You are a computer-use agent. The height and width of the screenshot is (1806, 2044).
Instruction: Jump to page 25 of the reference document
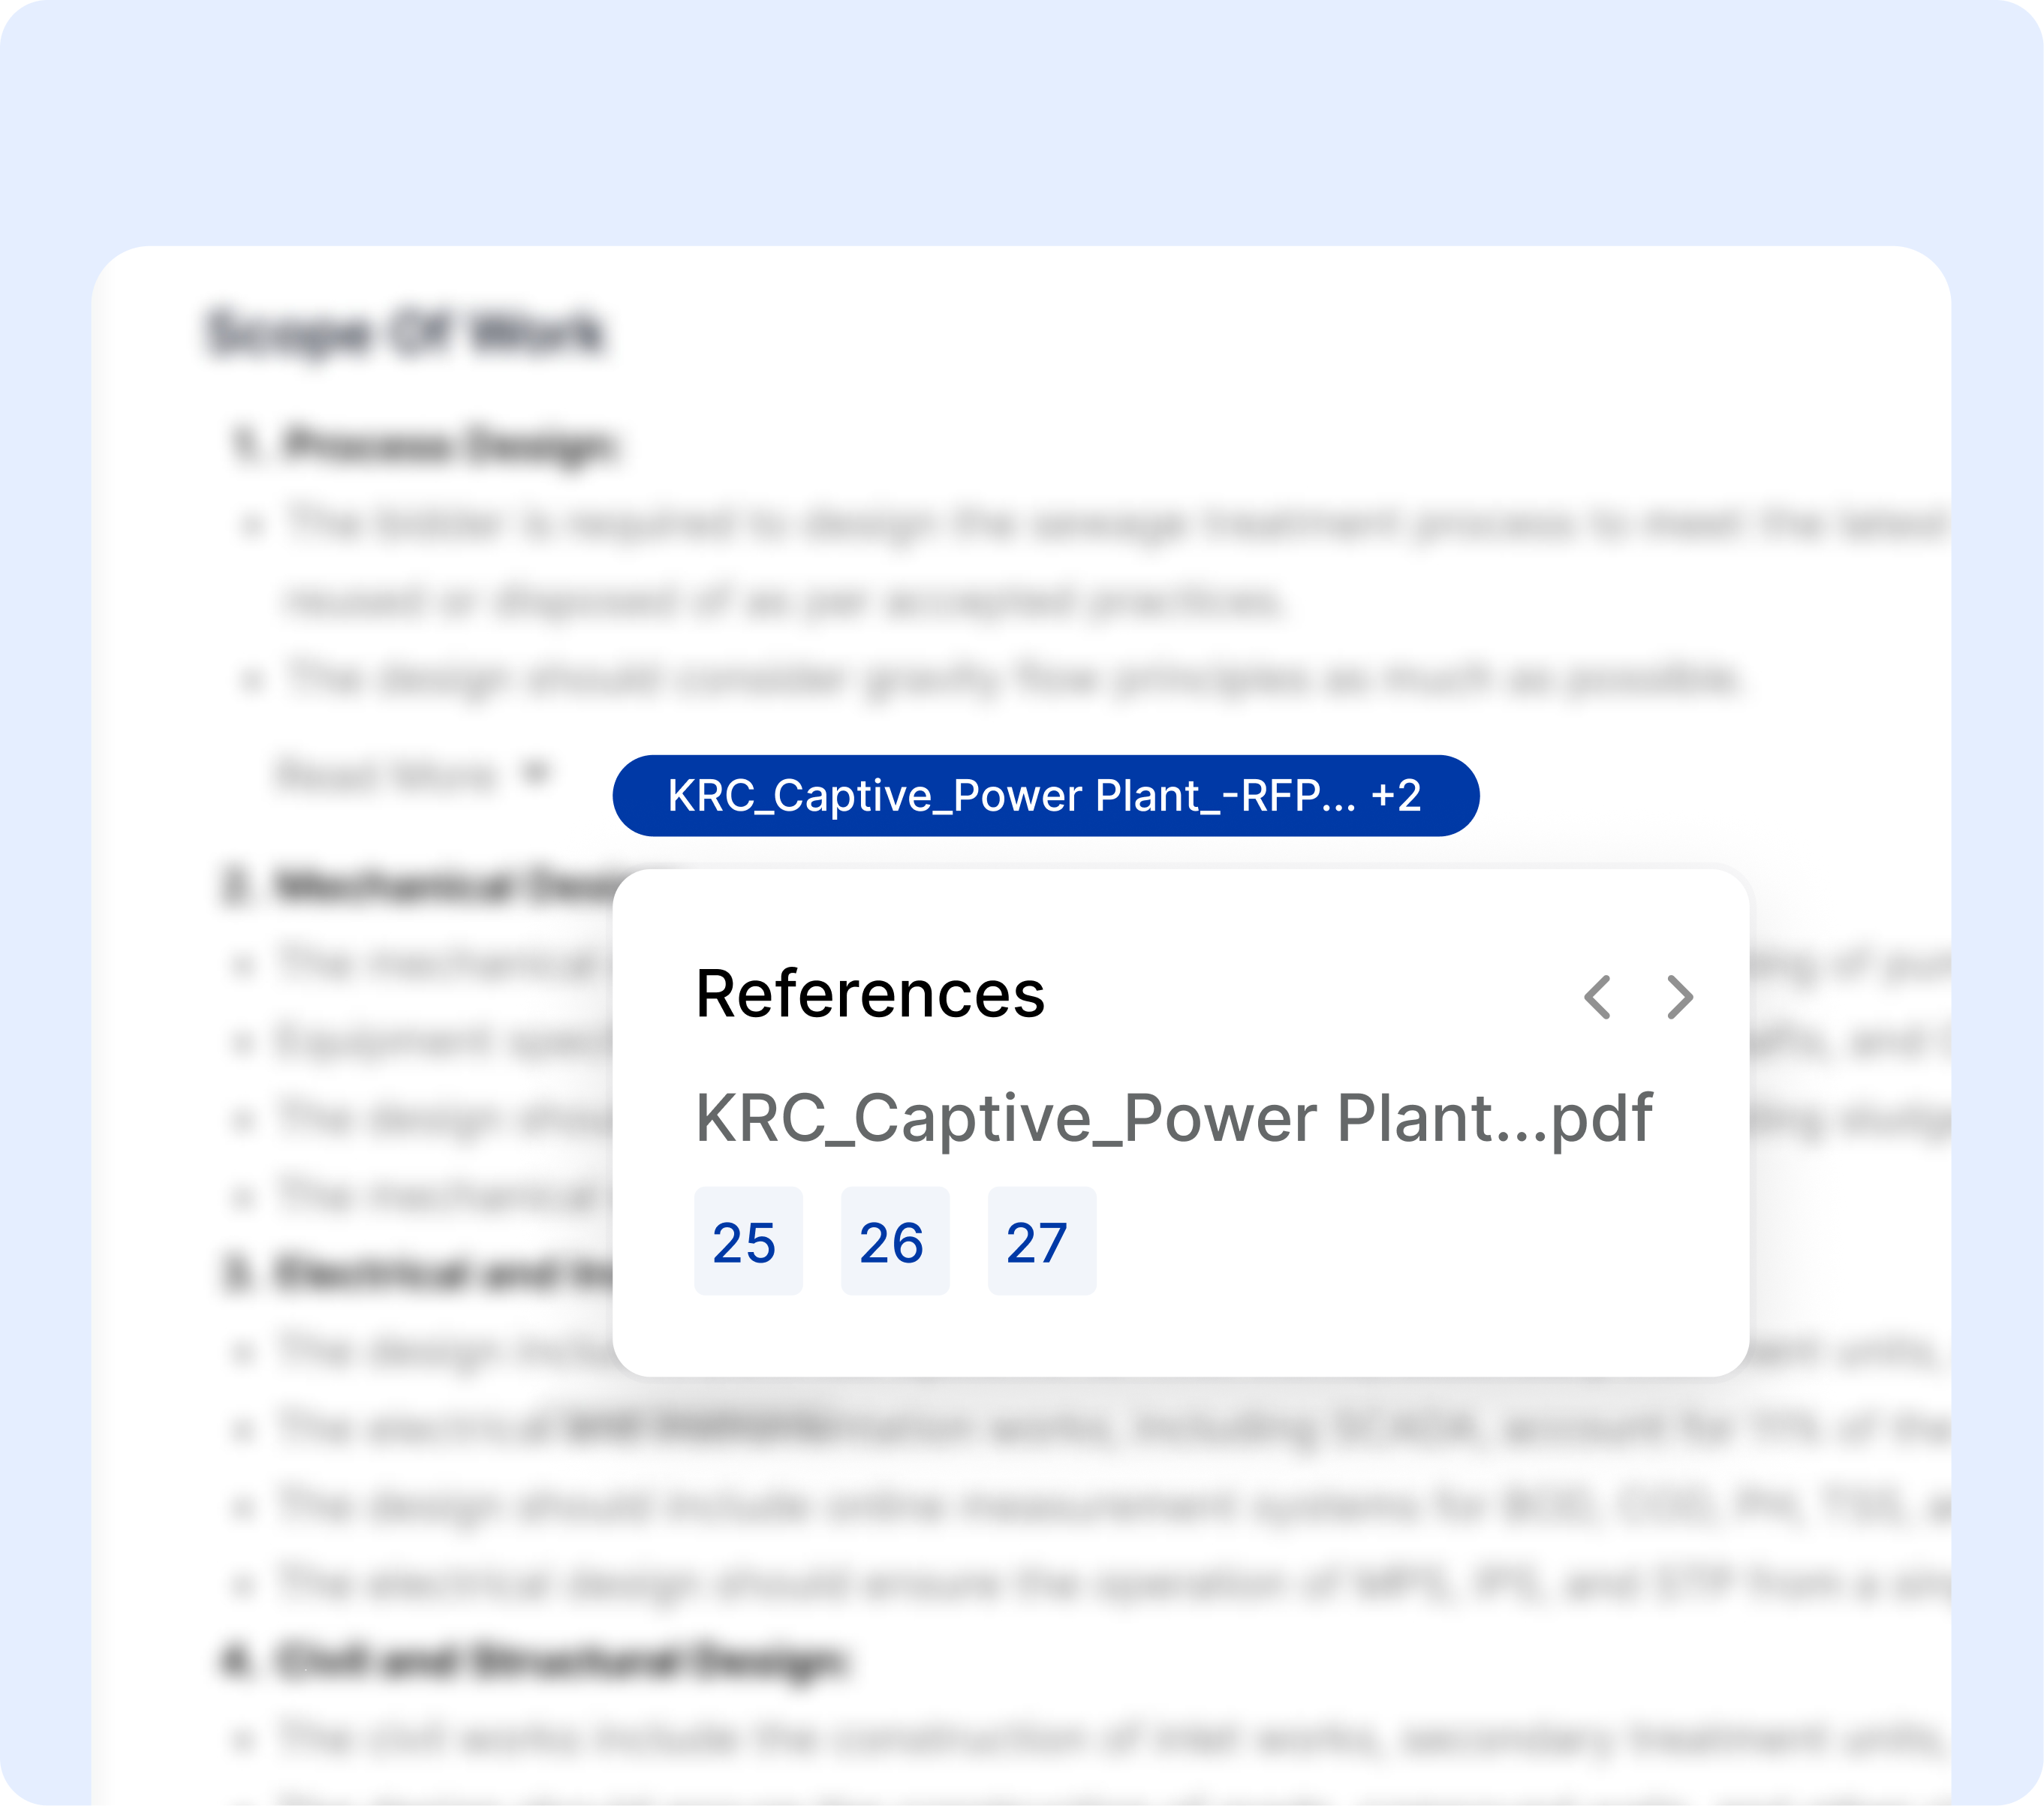pyautogui.click(x=748, y=1241)
